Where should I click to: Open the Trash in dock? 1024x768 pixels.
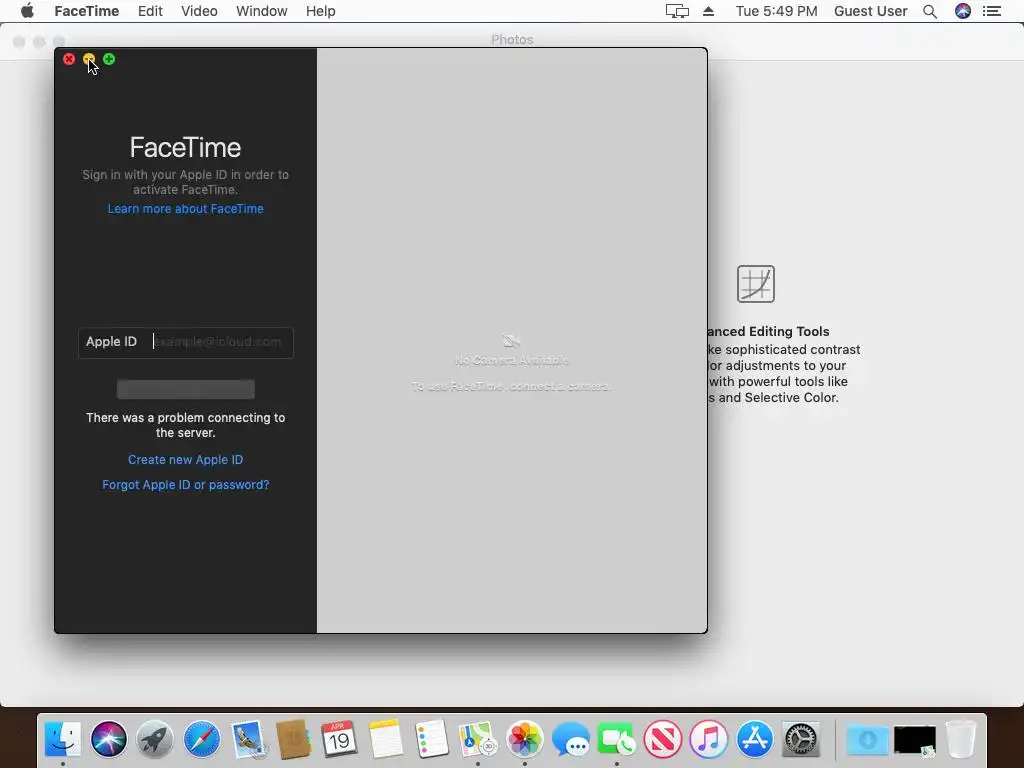tap(960, 739)
